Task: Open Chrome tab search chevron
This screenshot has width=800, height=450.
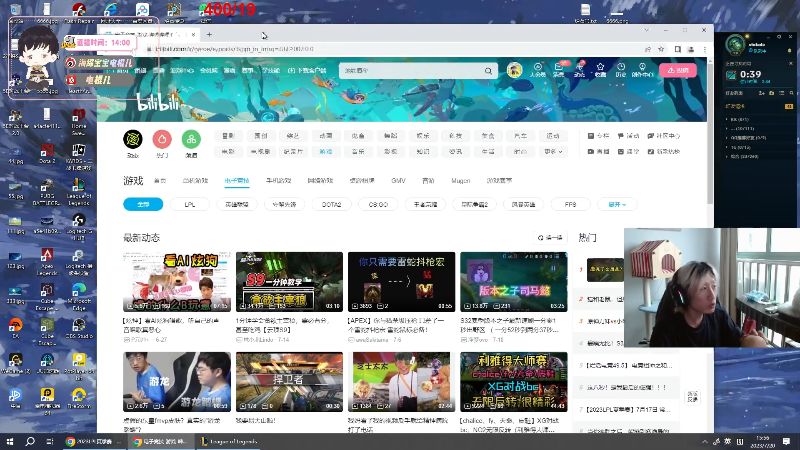Action: [646, 31]
